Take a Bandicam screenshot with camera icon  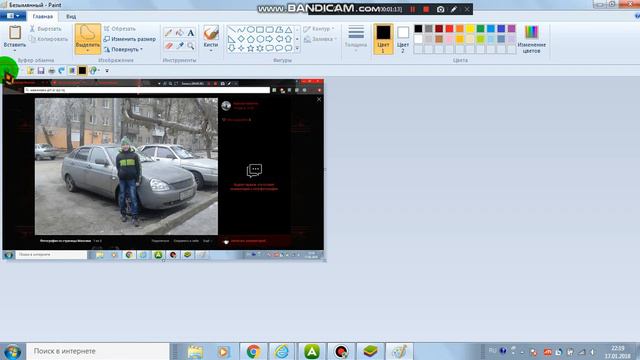click(440, 9)
